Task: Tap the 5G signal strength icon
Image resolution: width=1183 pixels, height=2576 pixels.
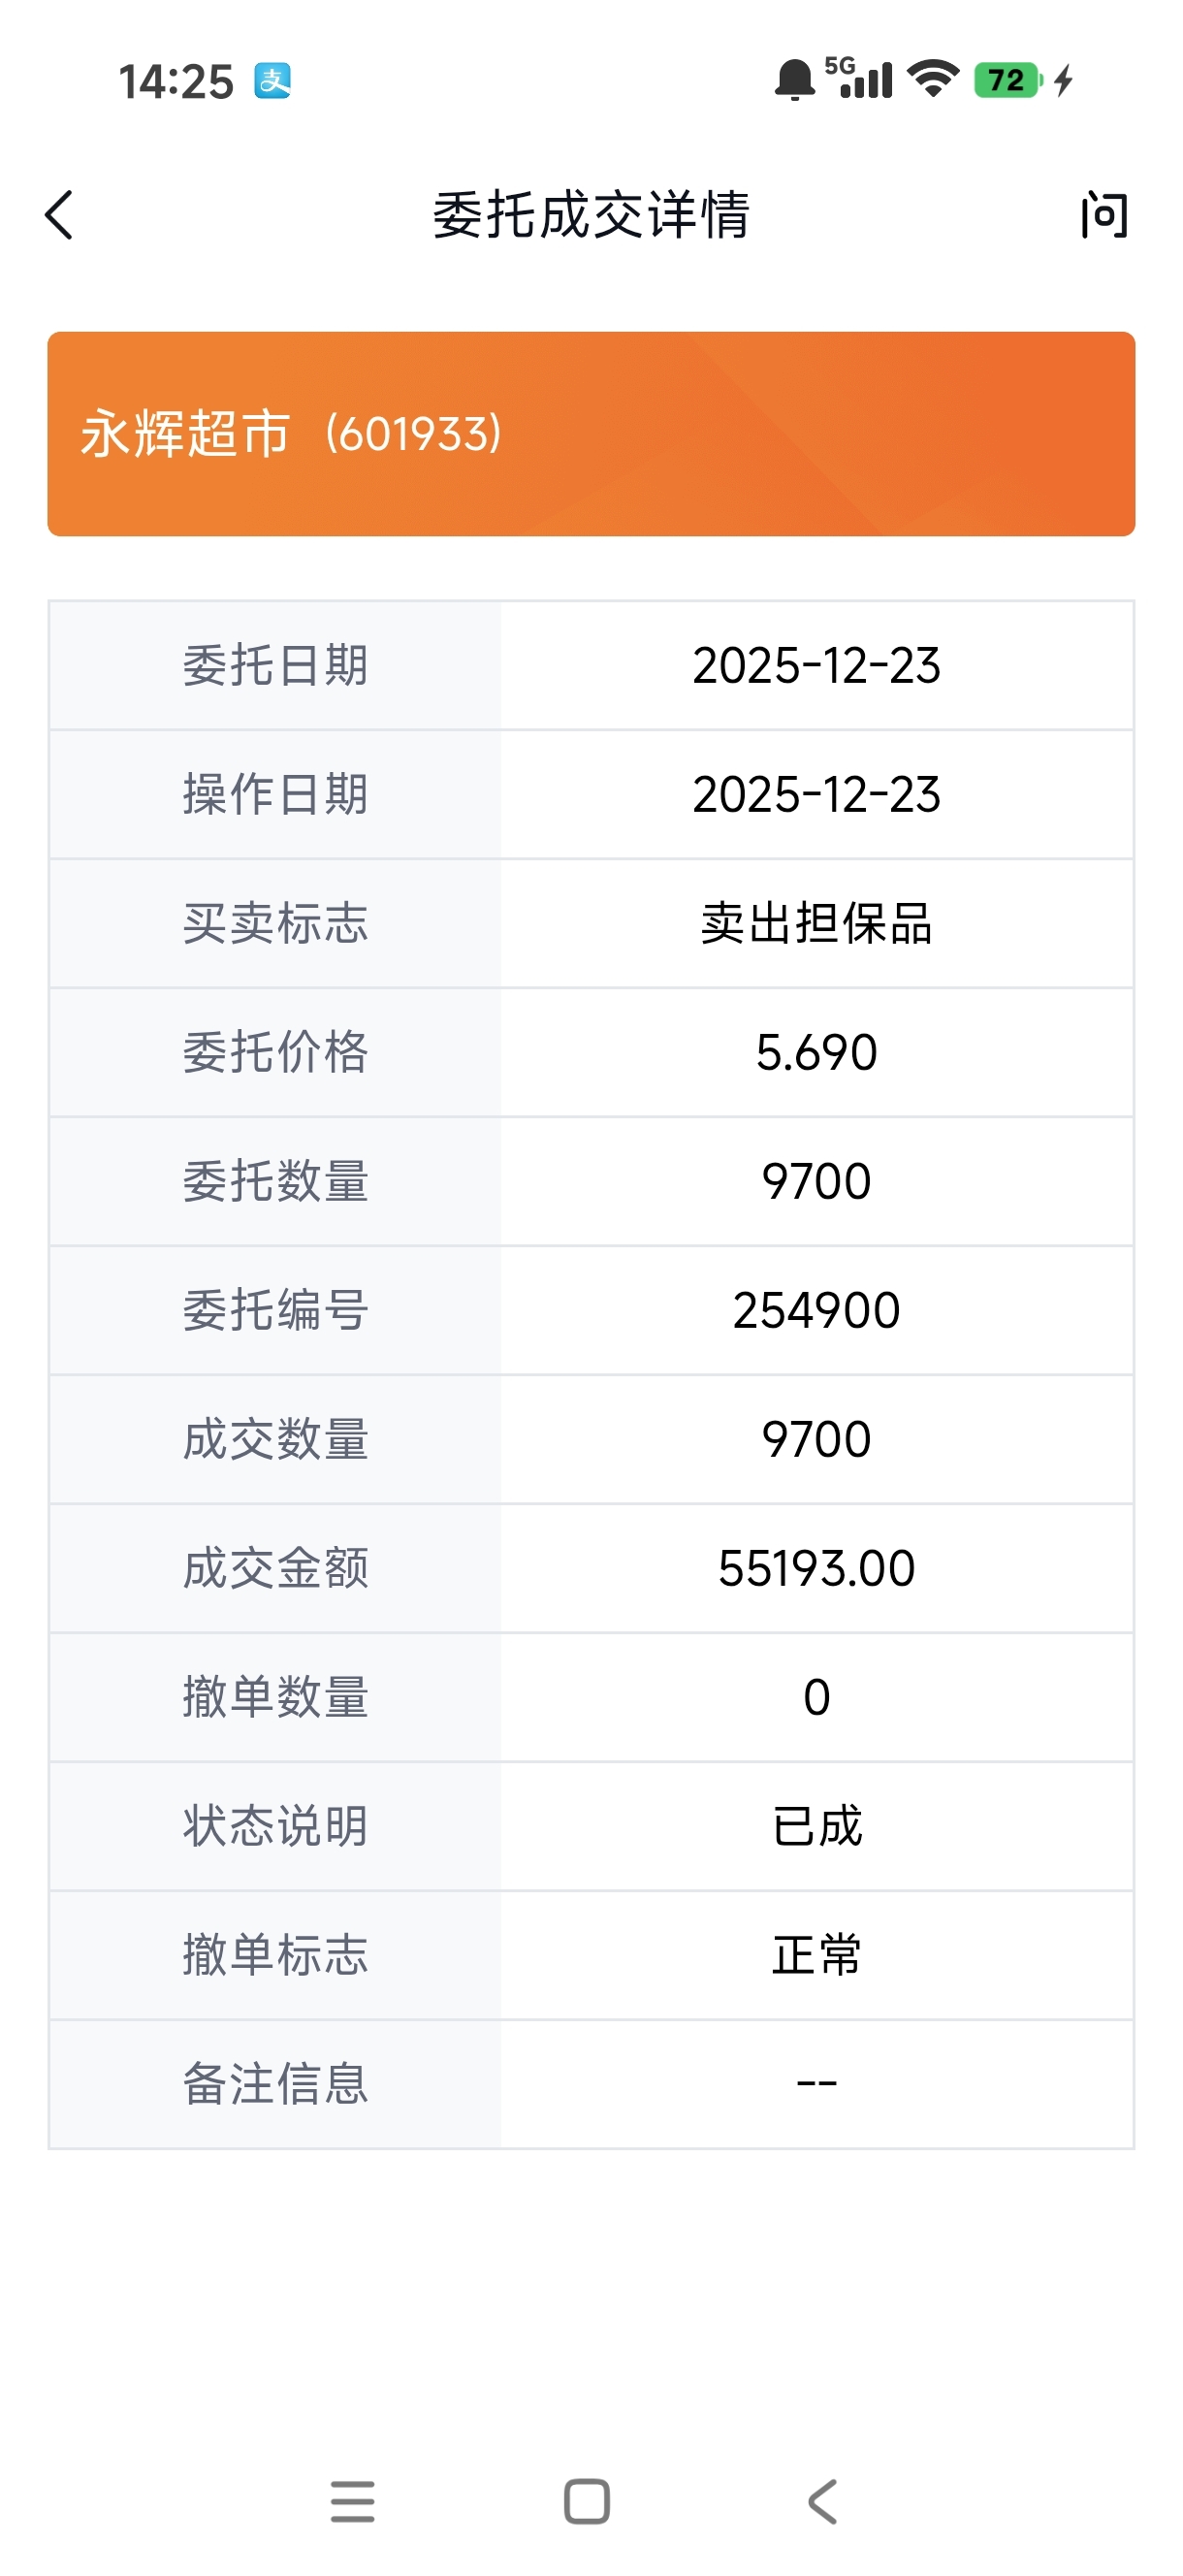Action: (x=860, y=78)
